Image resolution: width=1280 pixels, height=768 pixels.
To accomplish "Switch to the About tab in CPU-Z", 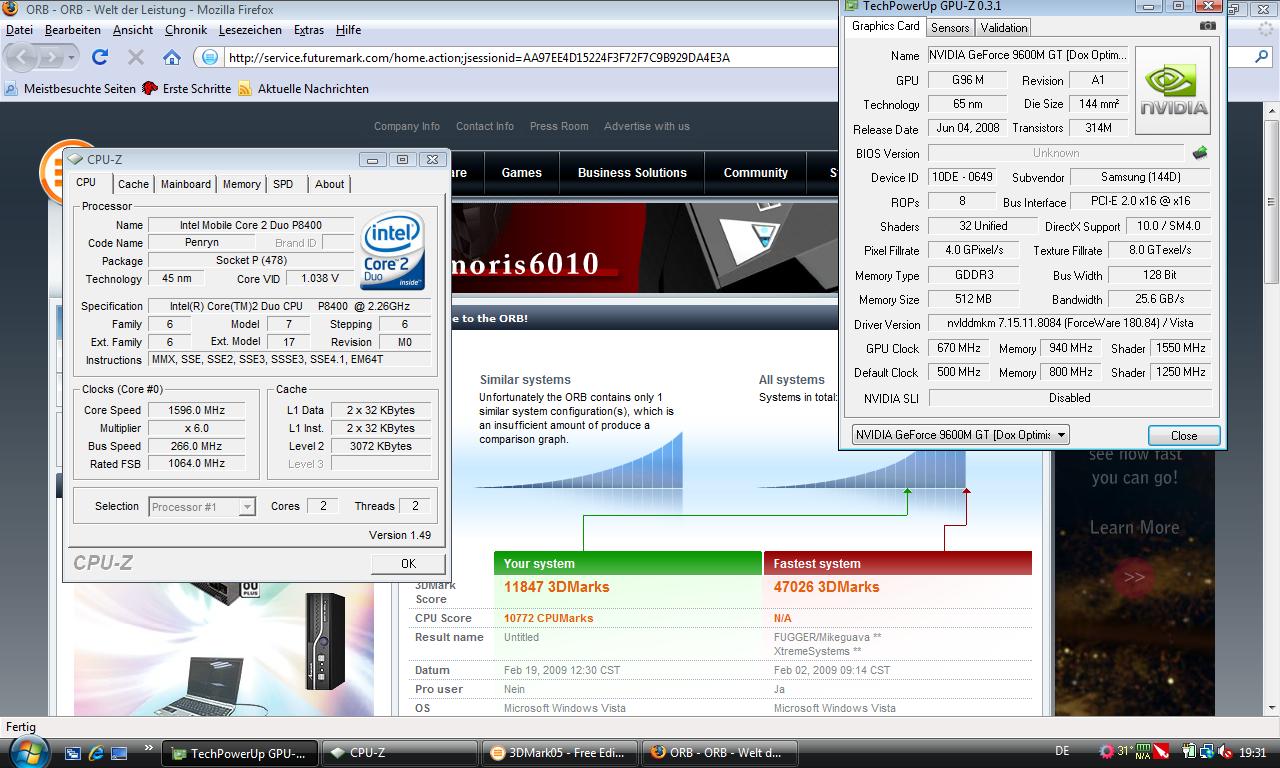I will [329, 184].
